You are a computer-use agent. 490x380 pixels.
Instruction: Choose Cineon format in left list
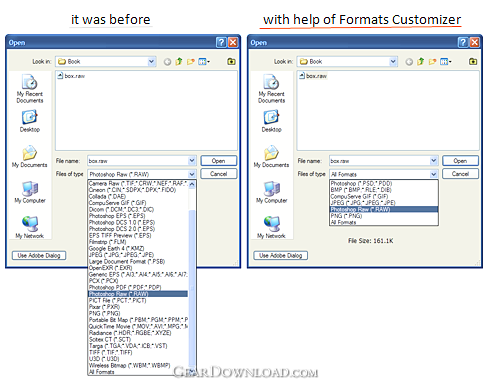(x=138, y=190)
